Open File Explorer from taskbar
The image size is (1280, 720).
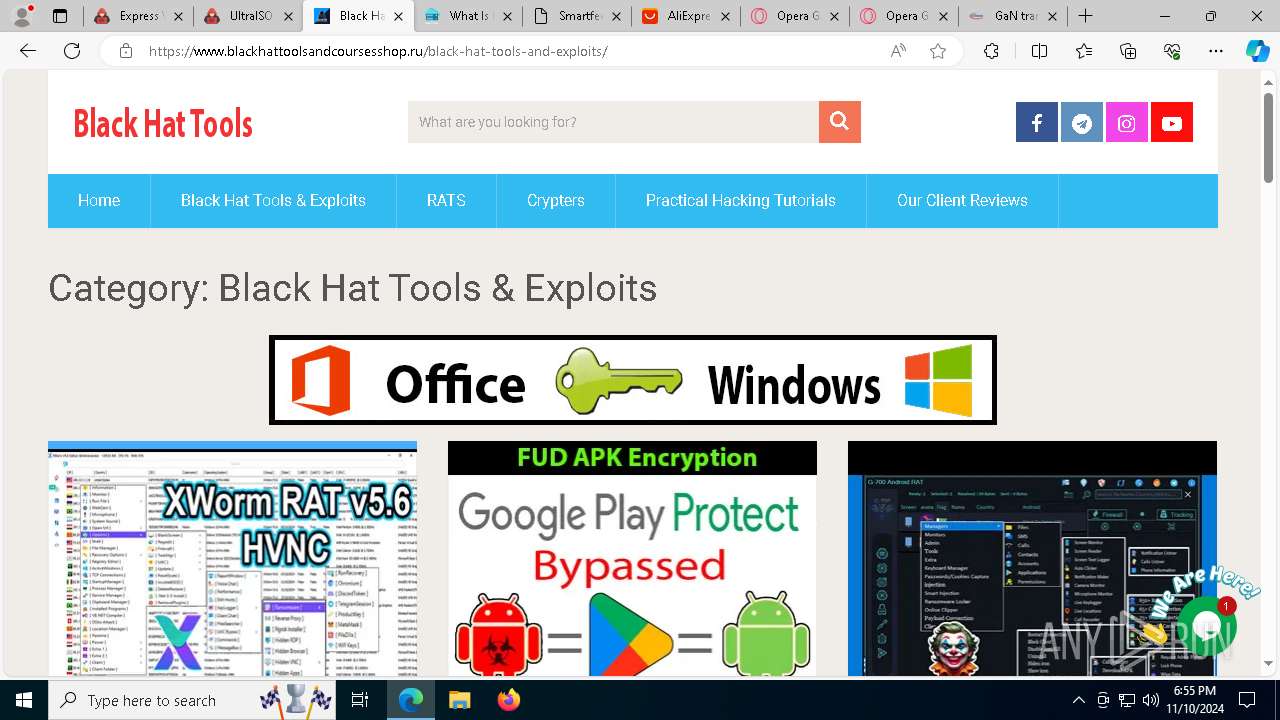click(459, 700)
